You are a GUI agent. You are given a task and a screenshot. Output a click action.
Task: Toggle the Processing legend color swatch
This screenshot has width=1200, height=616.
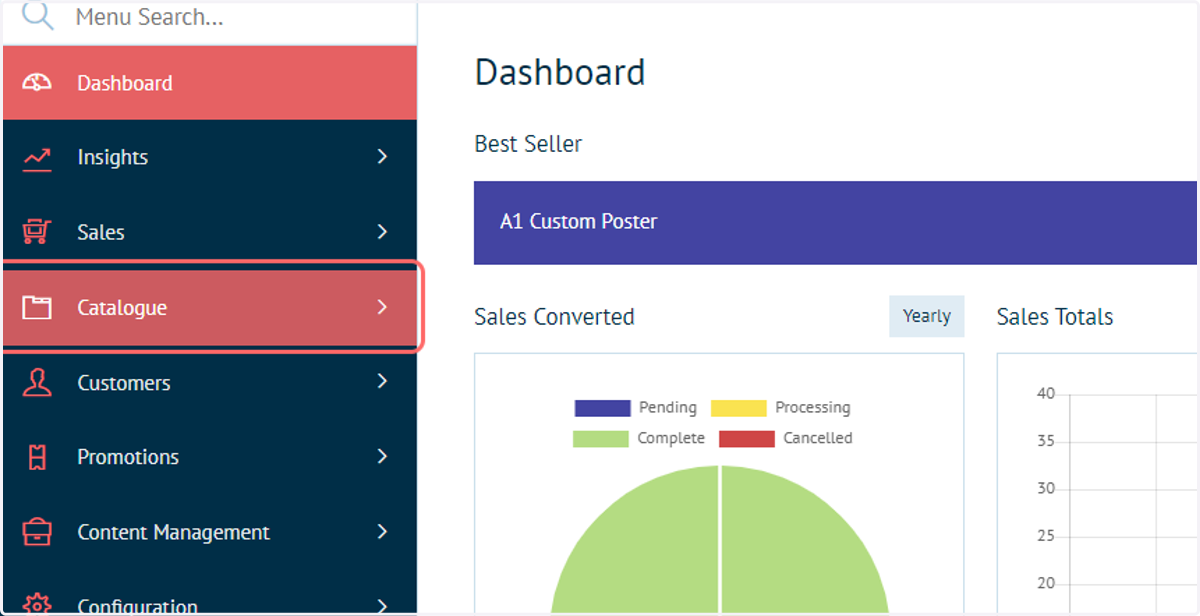(x=739, y=408)
